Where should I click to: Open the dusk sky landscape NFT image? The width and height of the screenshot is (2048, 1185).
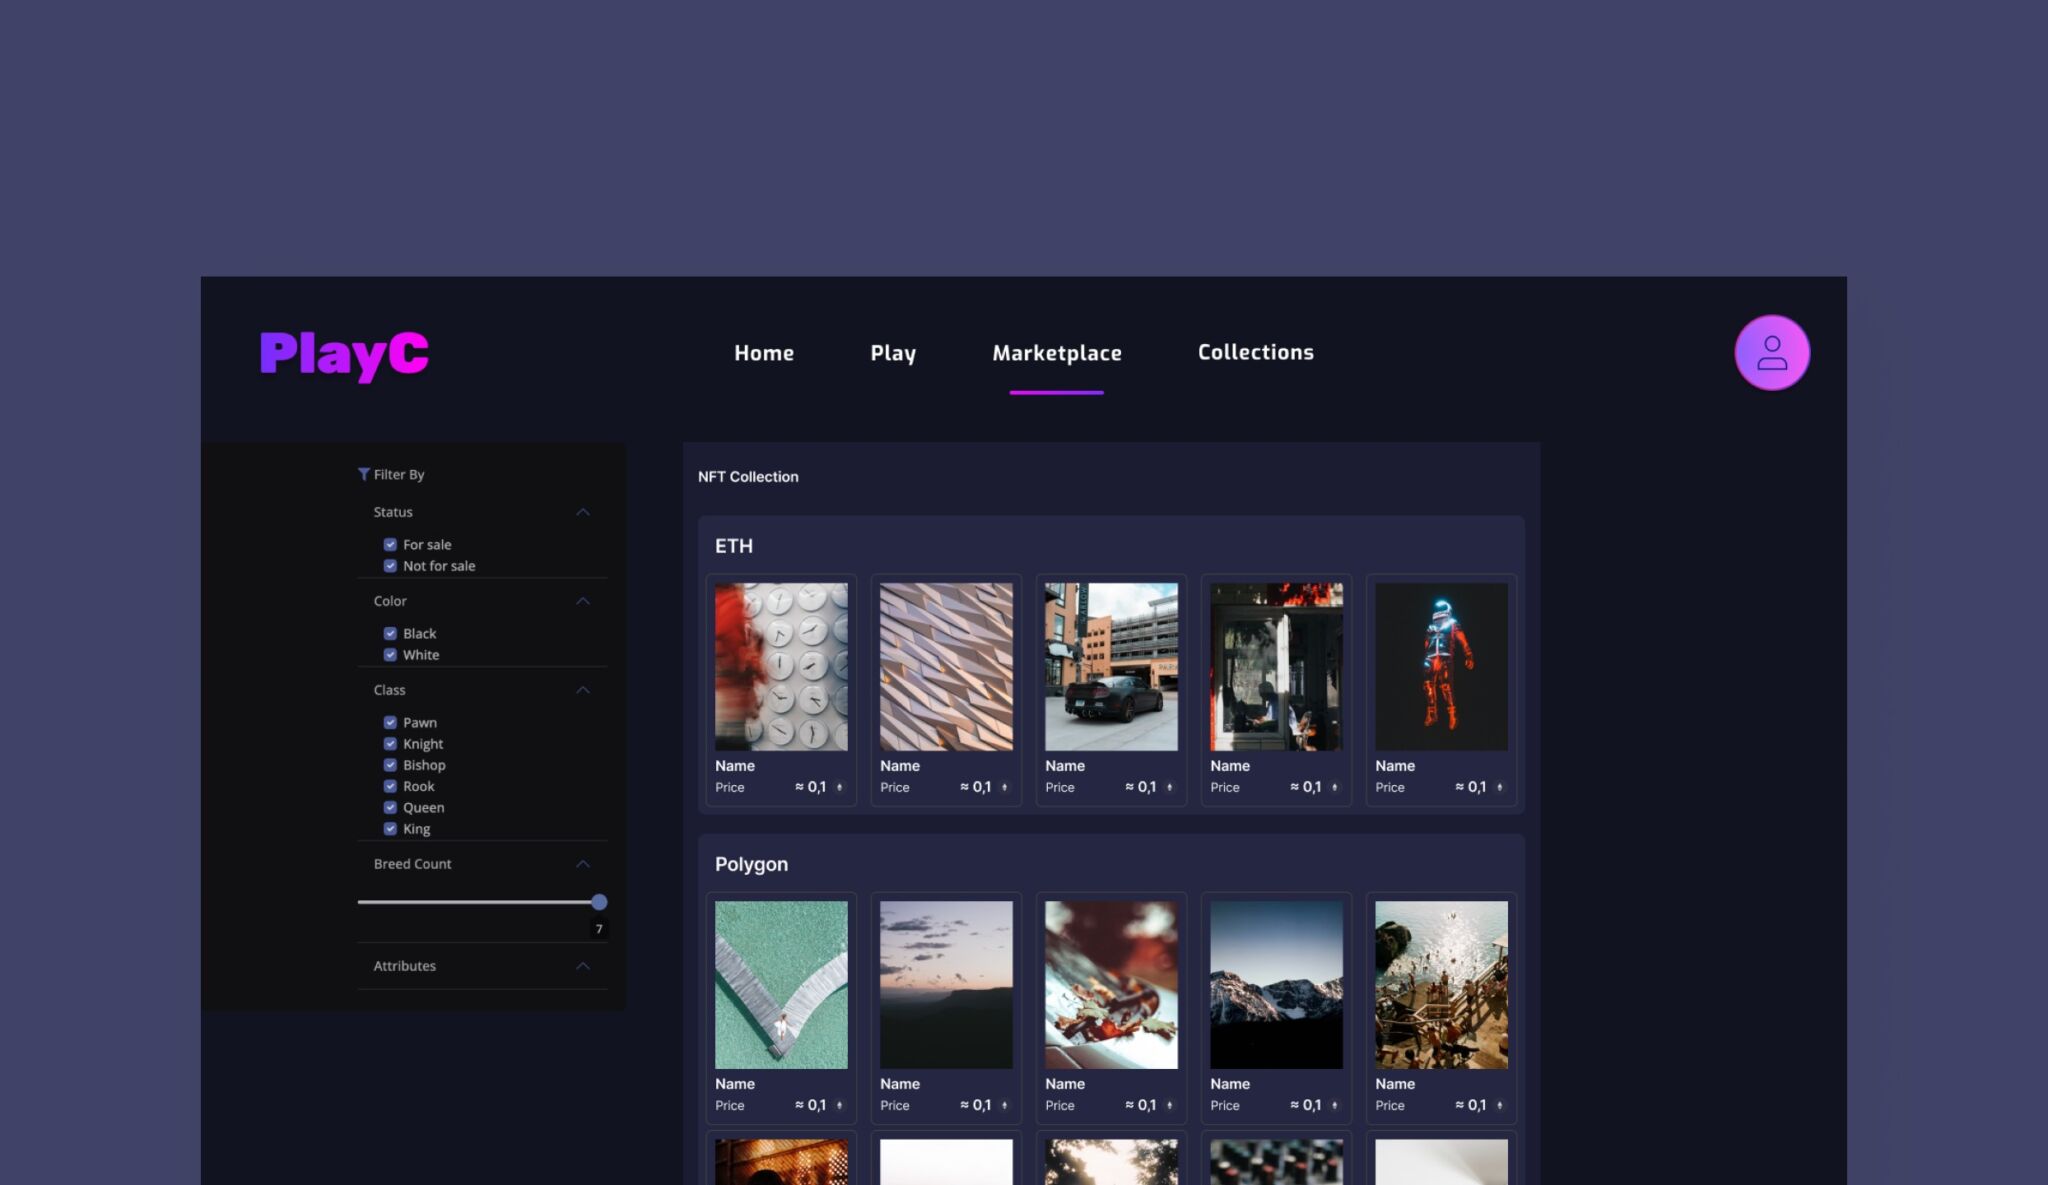coord(946,985)
